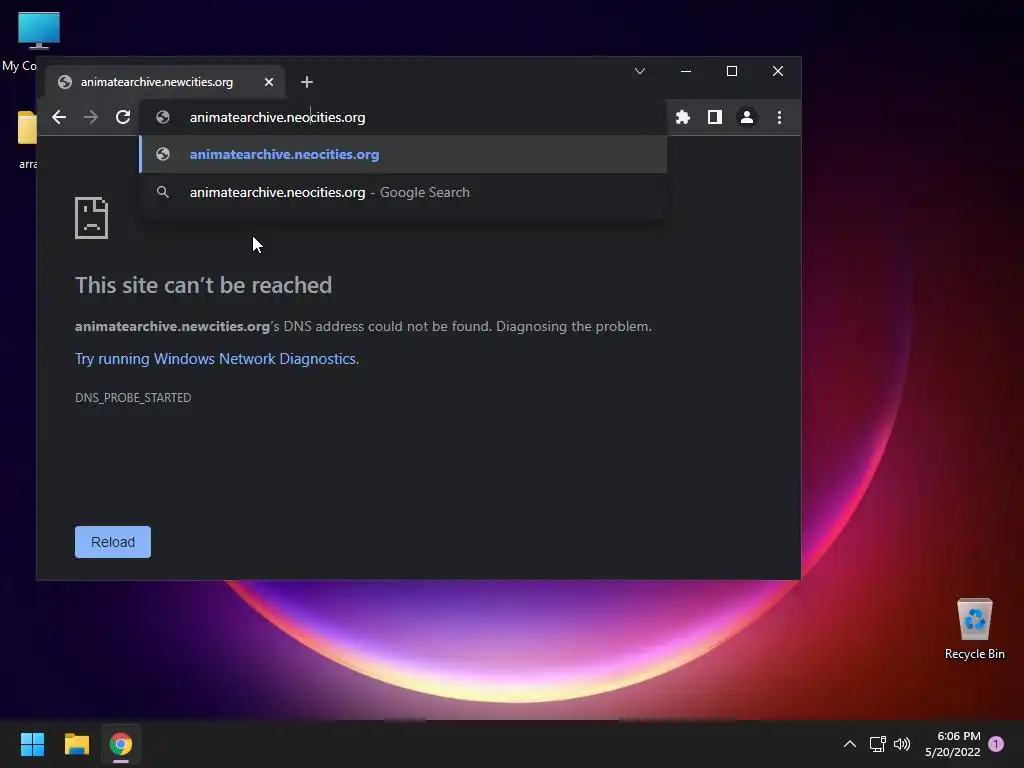Open the volume tray icon
The width and height of the screenshot is (1024, 768).
pos(902,744)
